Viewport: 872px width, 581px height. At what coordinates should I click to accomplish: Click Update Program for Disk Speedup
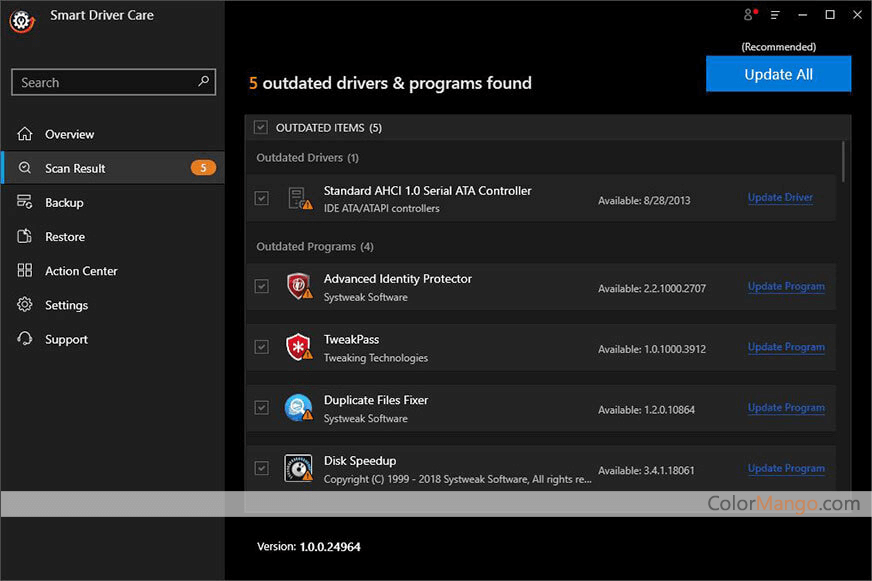786,468
